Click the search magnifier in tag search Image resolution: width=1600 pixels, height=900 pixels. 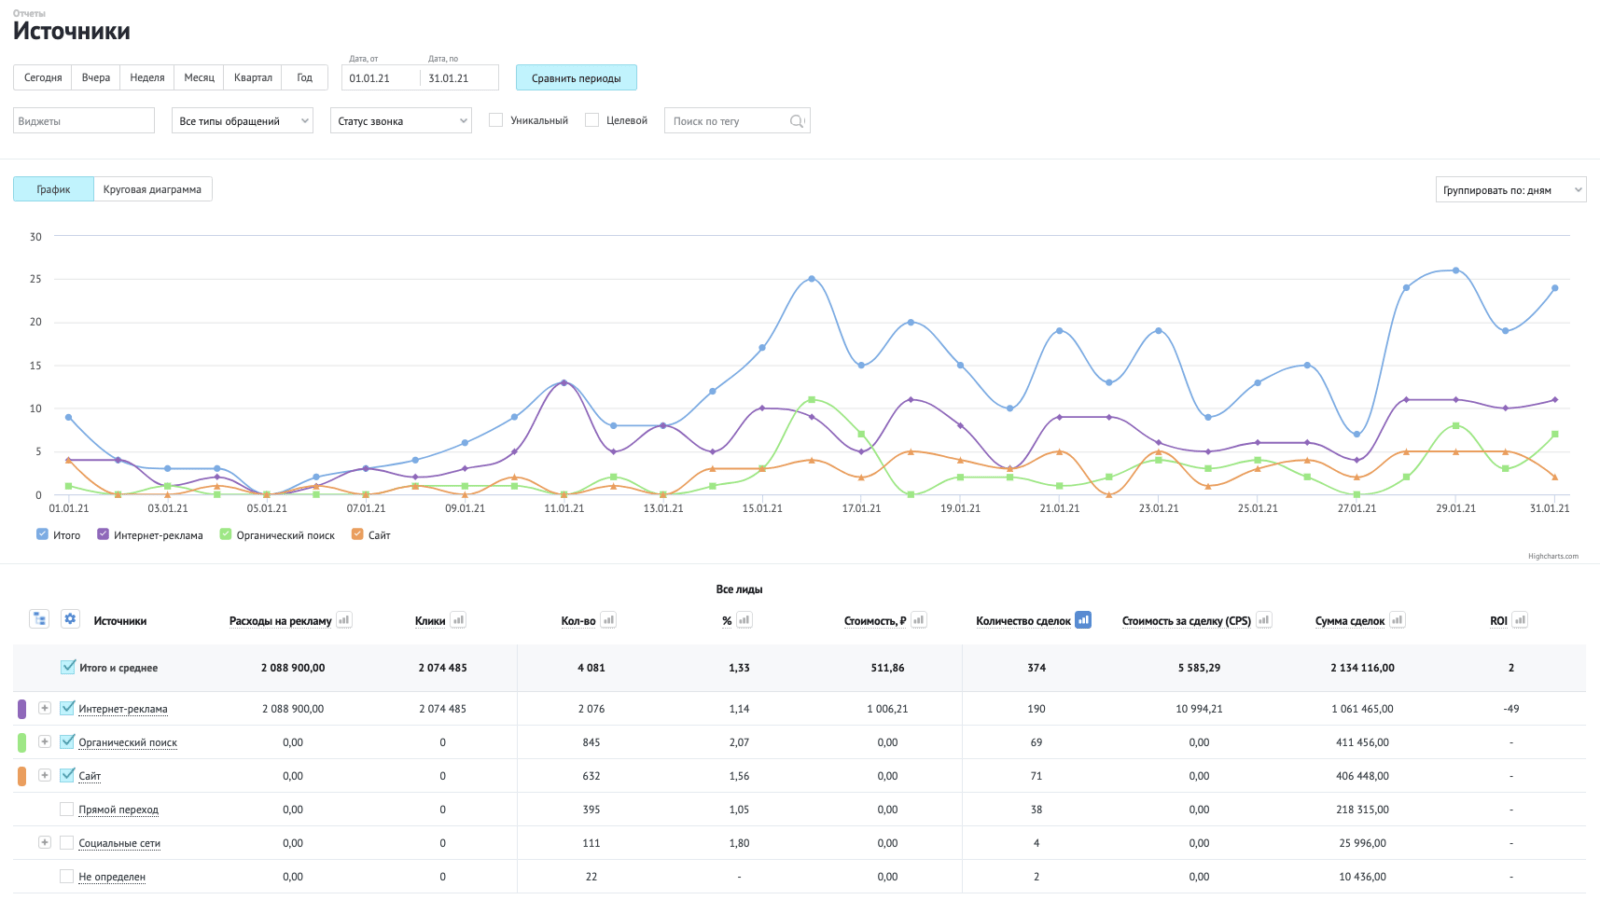point(797,121)
